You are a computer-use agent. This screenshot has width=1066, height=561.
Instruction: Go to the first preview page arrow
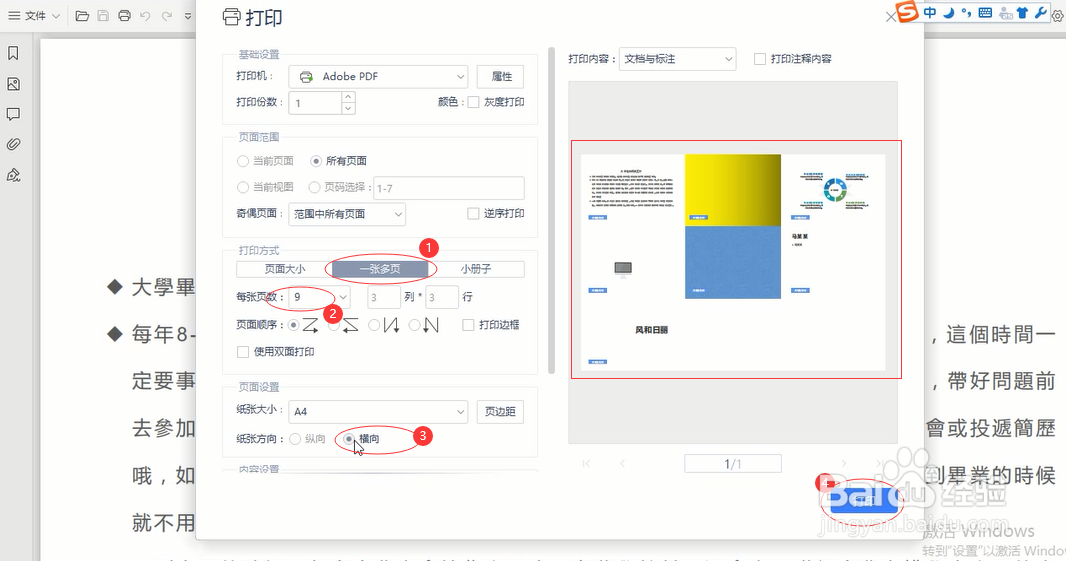click(x=586, y=464)
